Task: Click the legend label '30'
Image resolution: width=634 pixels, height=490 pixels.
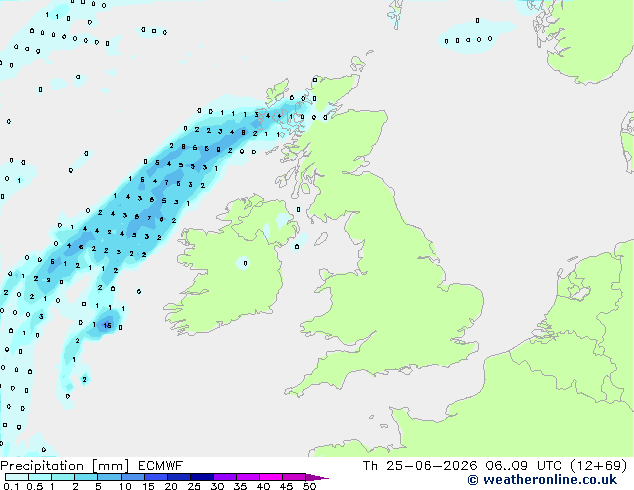Action: [217, 486]
